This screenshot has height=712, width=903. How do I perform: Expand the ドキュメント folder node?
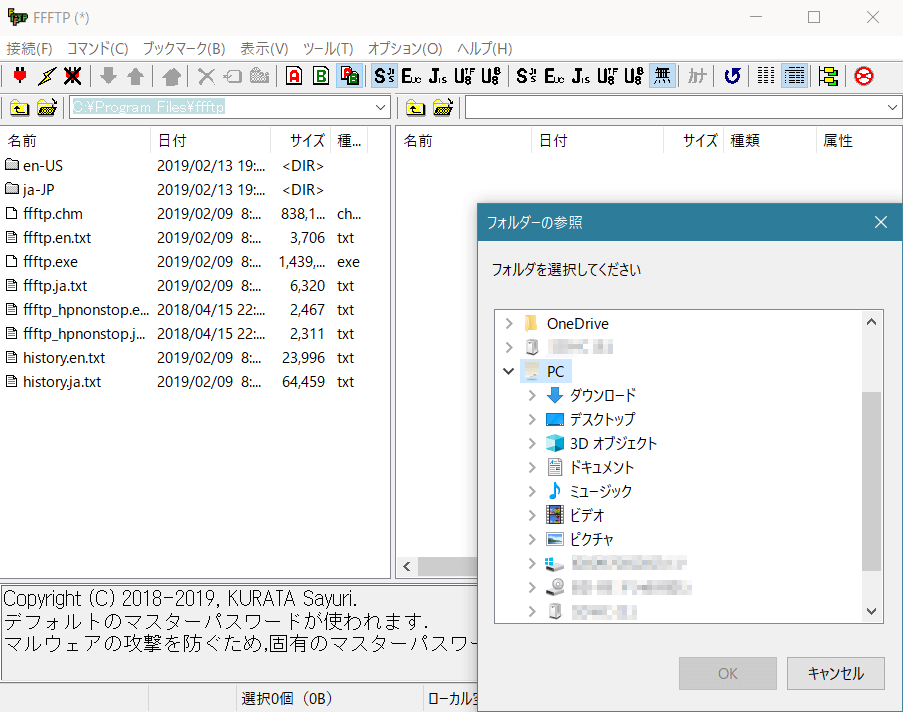(x=532, y=468)
